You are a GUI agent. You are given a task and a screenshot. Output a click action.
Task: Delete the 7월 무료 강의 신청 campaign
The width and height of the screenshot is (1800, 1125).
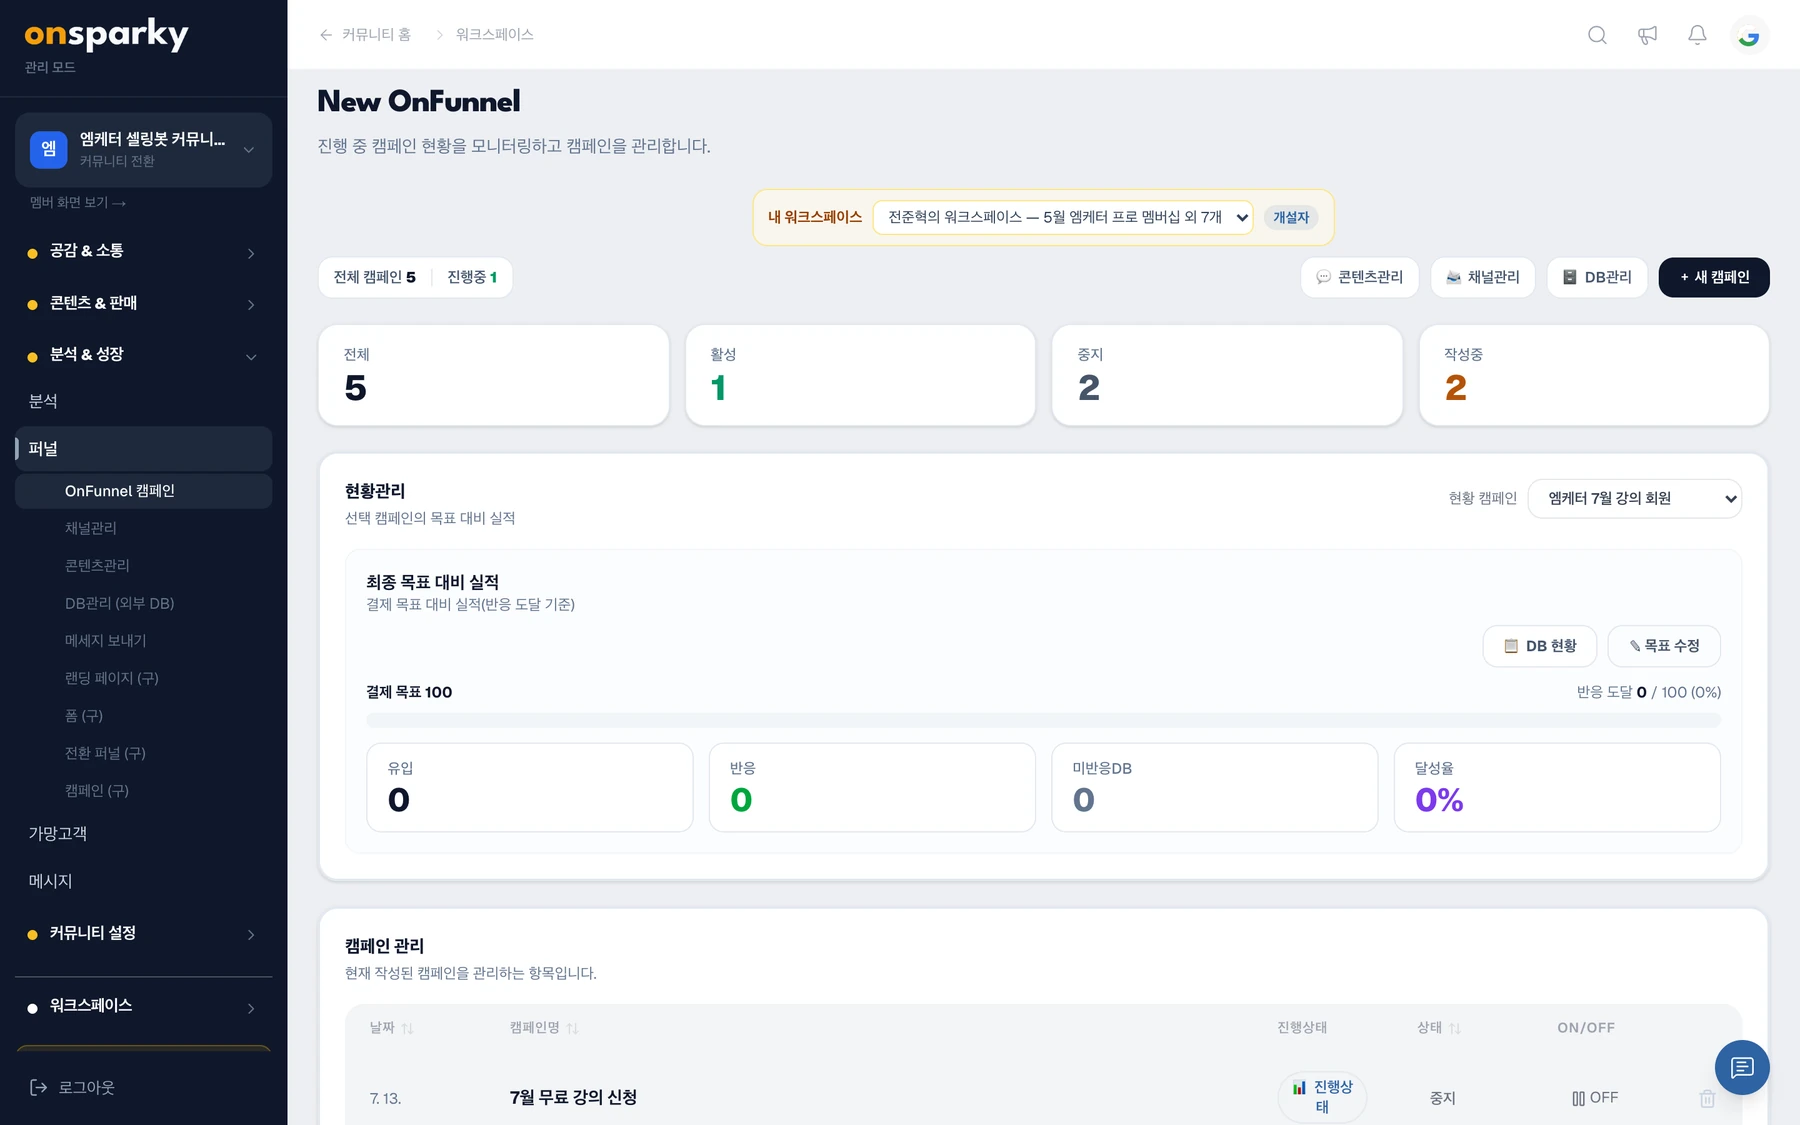pos(1707,1098)
